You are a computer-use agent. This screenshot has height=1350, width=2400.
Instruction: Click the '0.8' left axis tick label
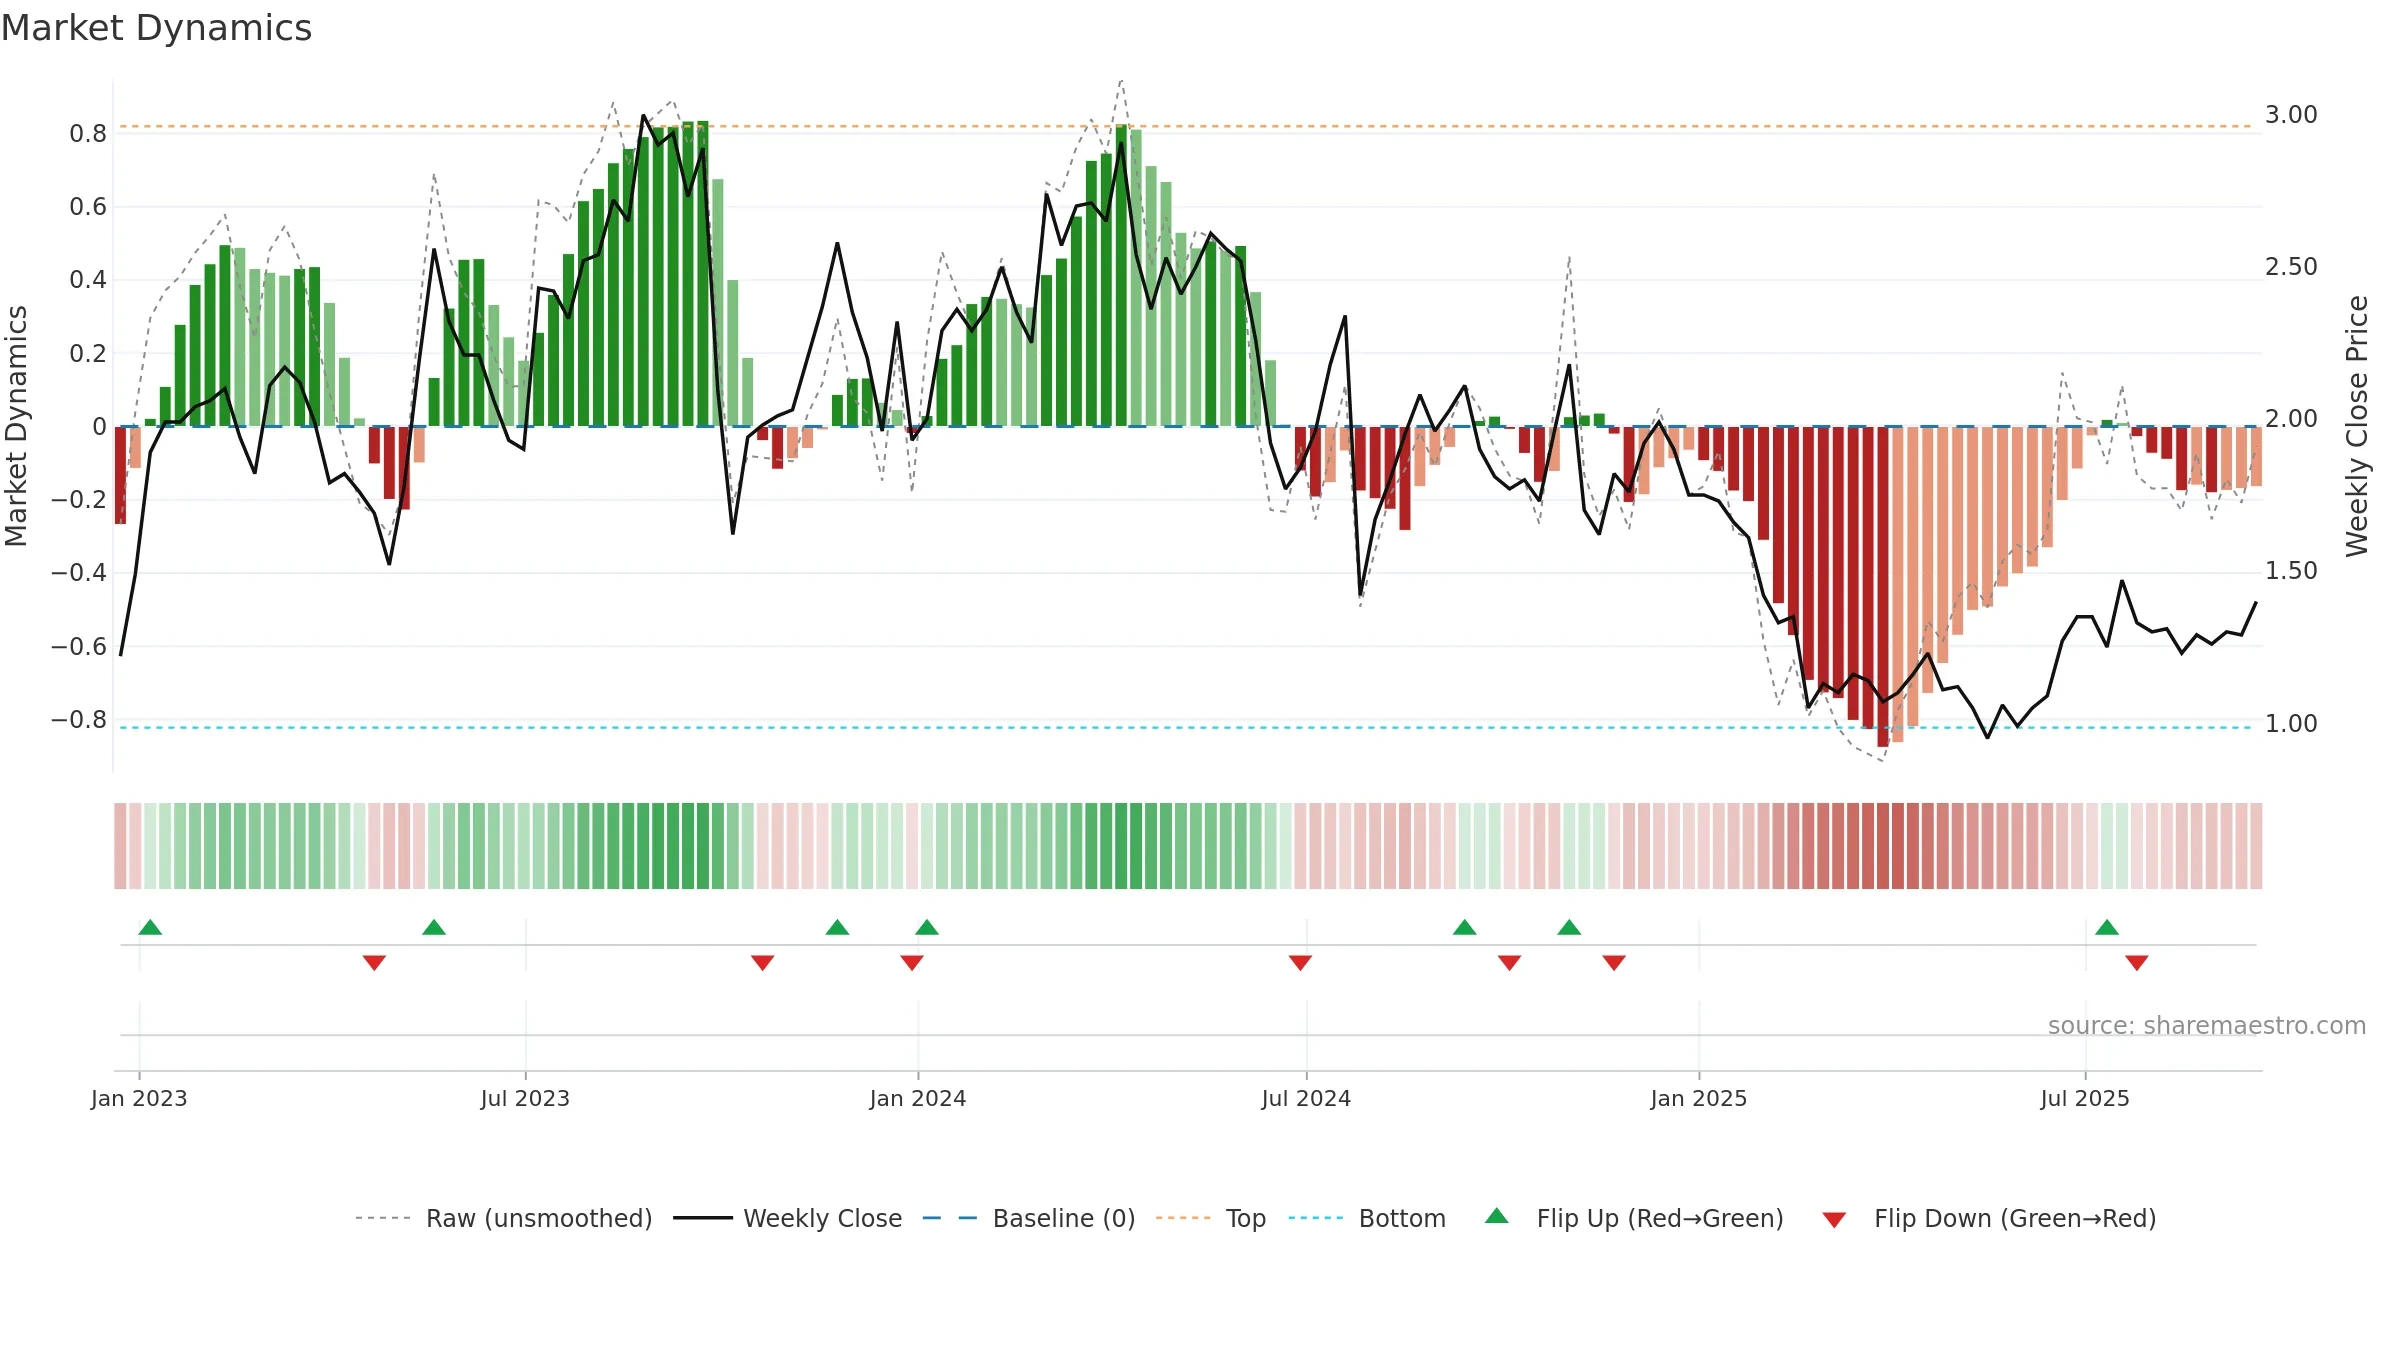point(88,134)
